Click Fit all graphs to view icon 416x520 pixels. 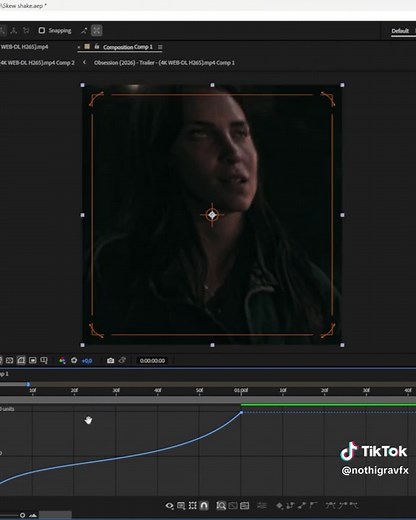click(x=245, y=506)
